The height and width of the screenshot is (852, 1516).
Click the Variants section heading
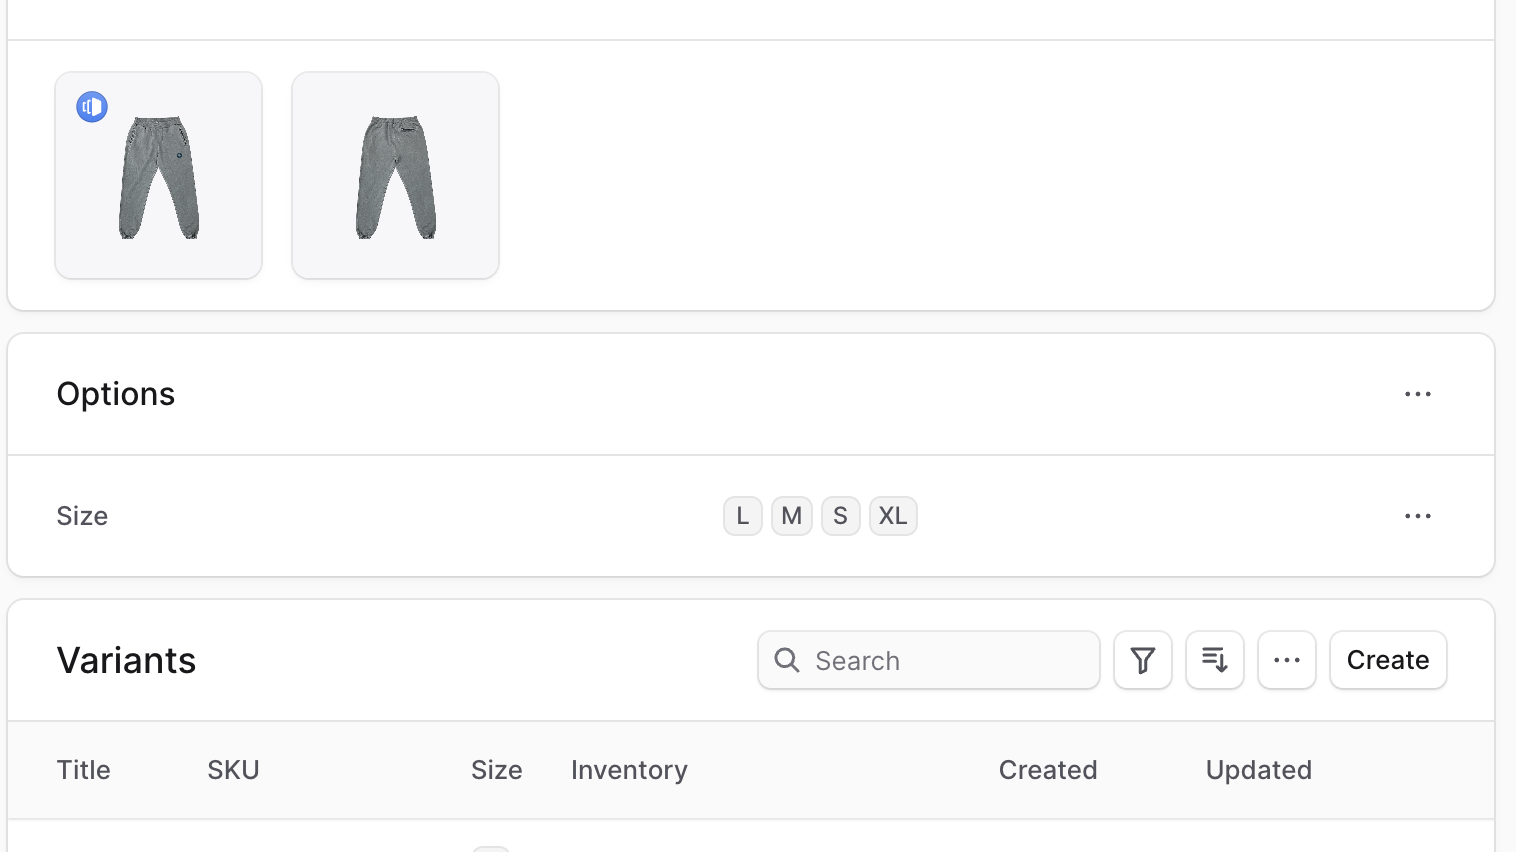tap(126, 660)
